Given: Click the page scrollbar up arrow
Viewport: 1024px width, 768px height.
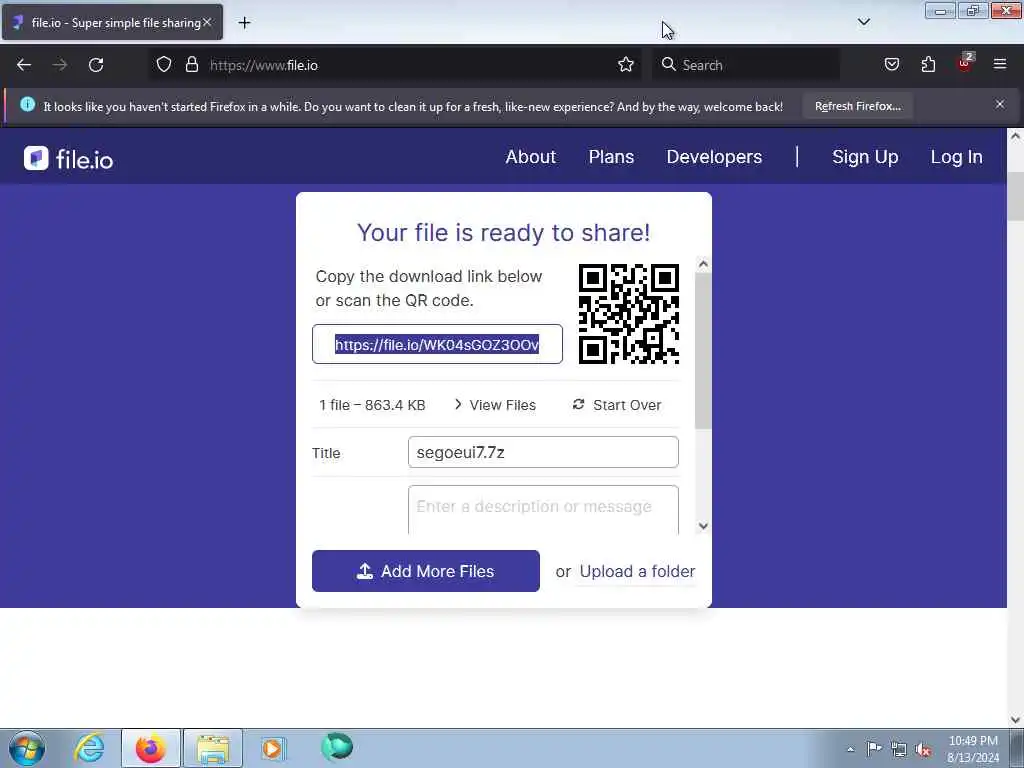Looking at the screenshot, I should (x=1015, y=136).
